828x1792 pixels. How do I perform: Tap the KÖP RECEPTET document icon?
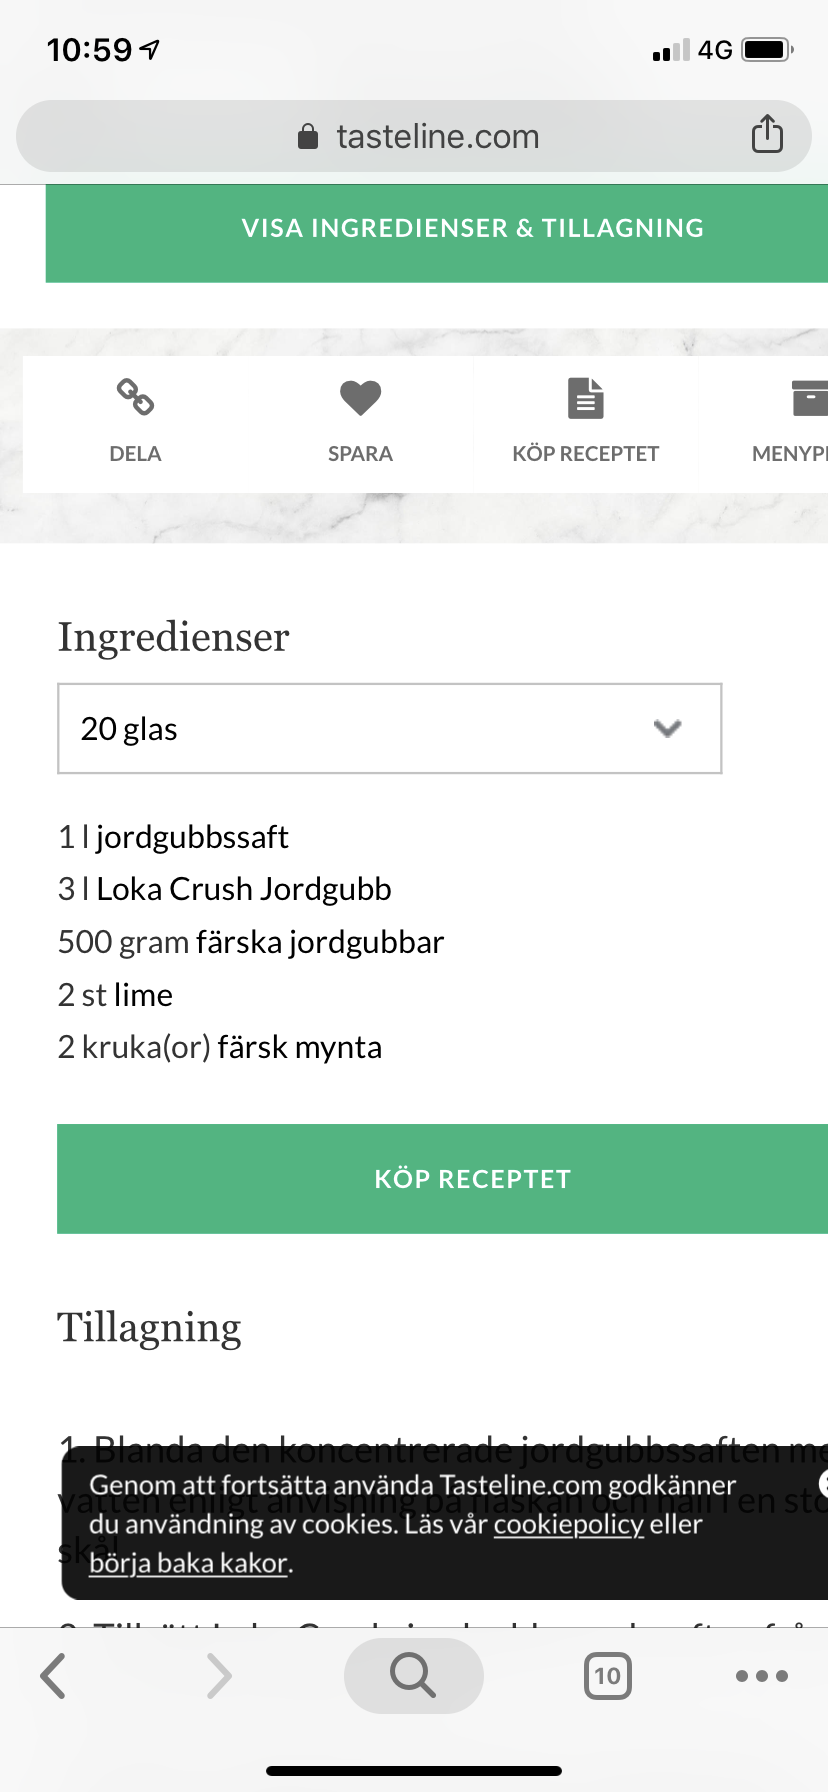pyautogui.click(x=585, y=398)
